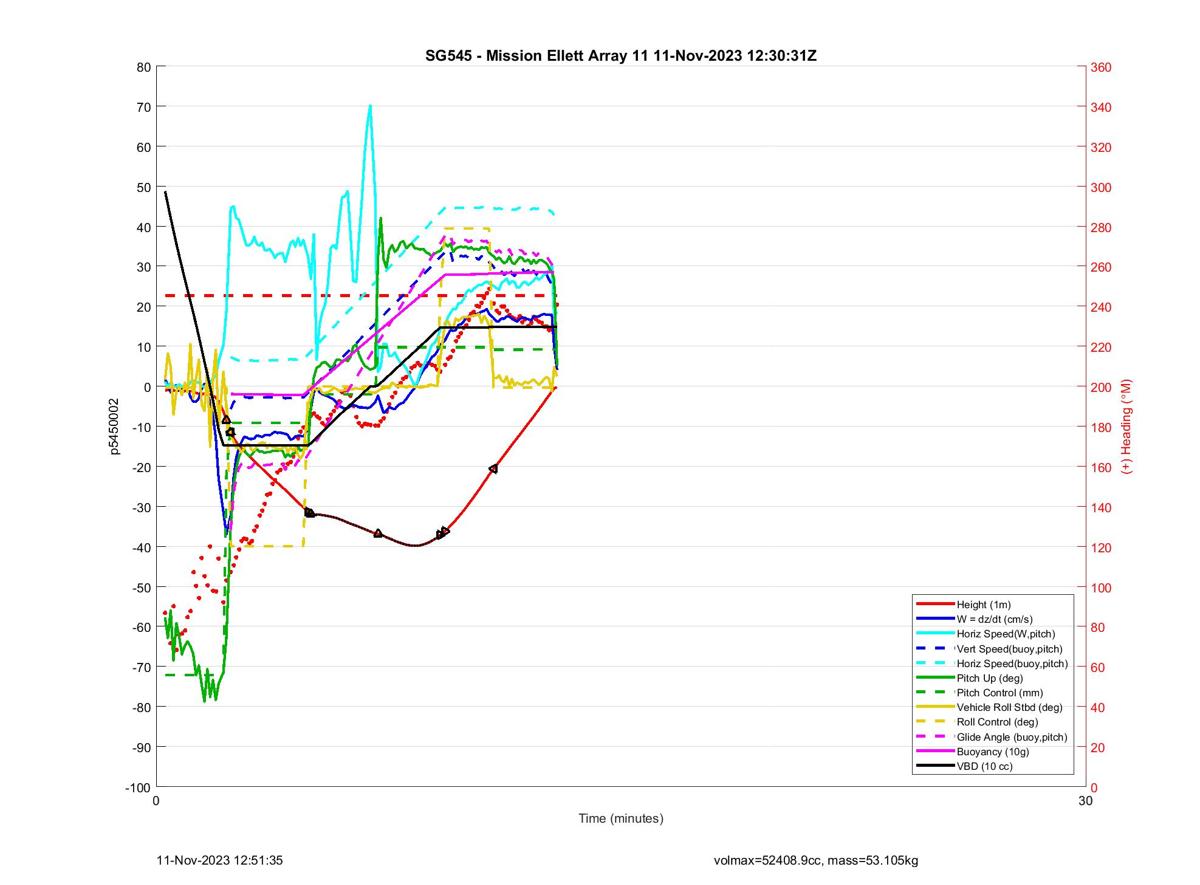Click the left axis tick label "-10"

141,427
